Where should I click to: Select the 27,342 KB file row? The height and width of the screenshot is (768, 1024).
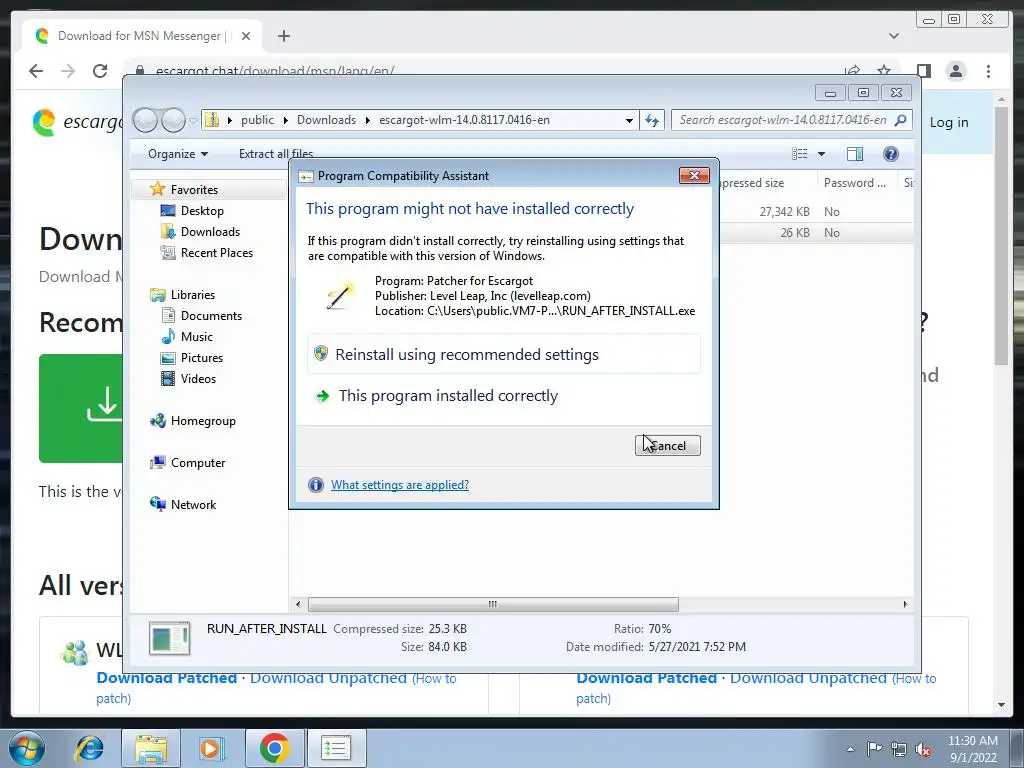(816, 212)
